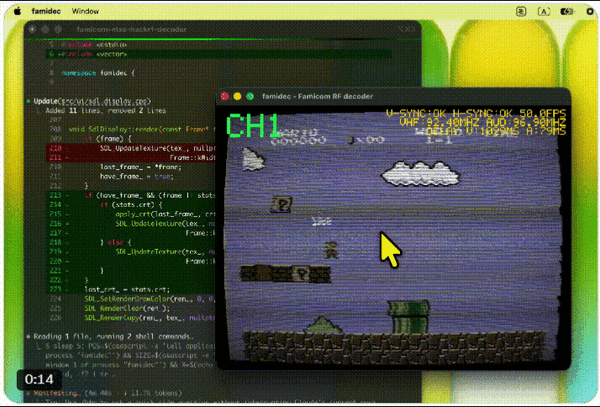
Task: Click added line 213 'if (have_frame_ &&'
Action: (x=130, y=195)
